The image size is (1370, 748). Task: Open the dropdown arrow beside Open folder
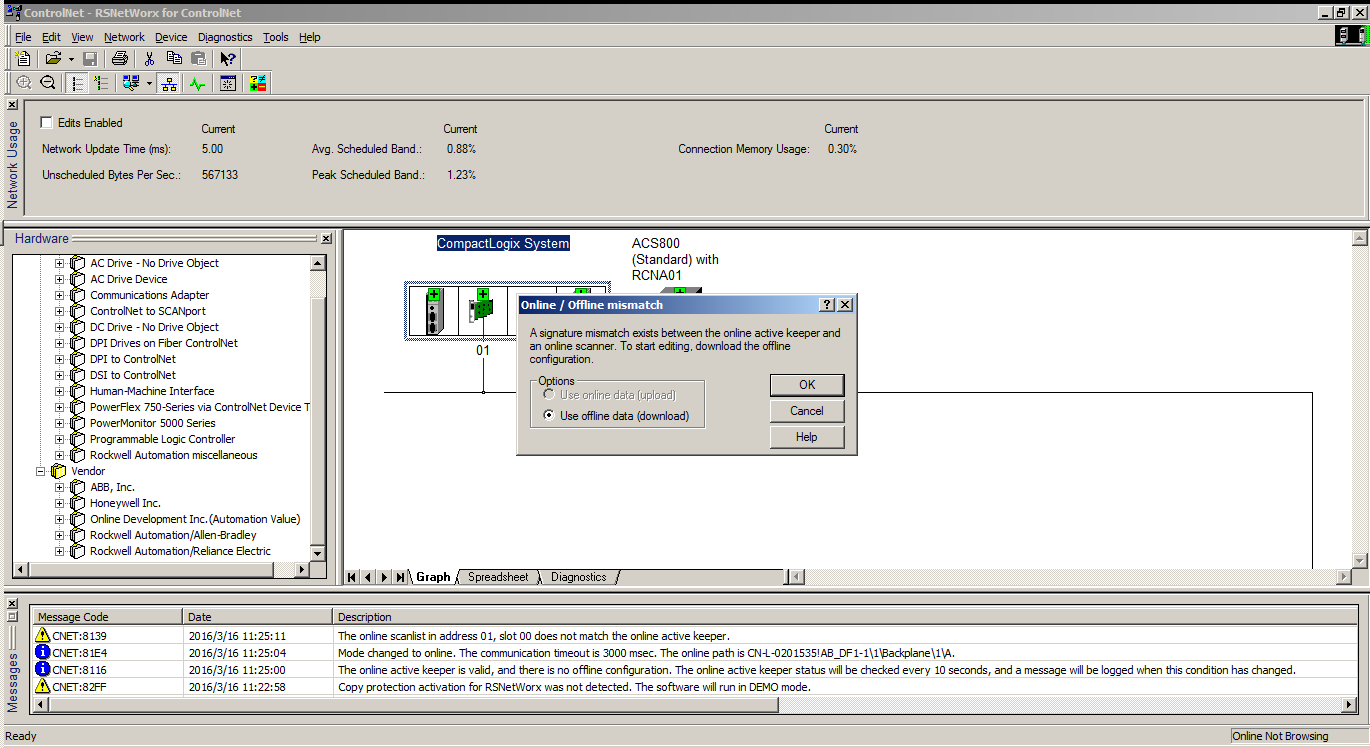point(71,59)
